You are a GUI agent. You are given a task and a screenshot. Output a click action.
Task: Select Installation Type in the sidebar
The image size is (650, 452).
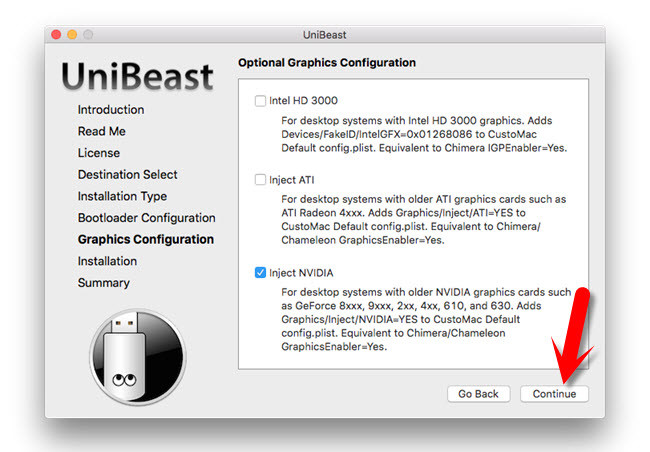pos(122,196)
